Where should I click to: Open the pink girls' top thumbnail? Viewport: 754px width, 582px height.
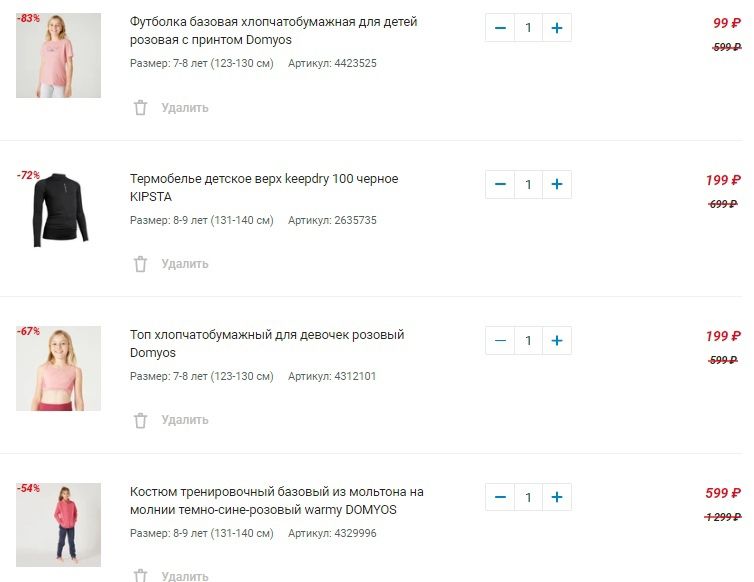click(x=58, y=368)
